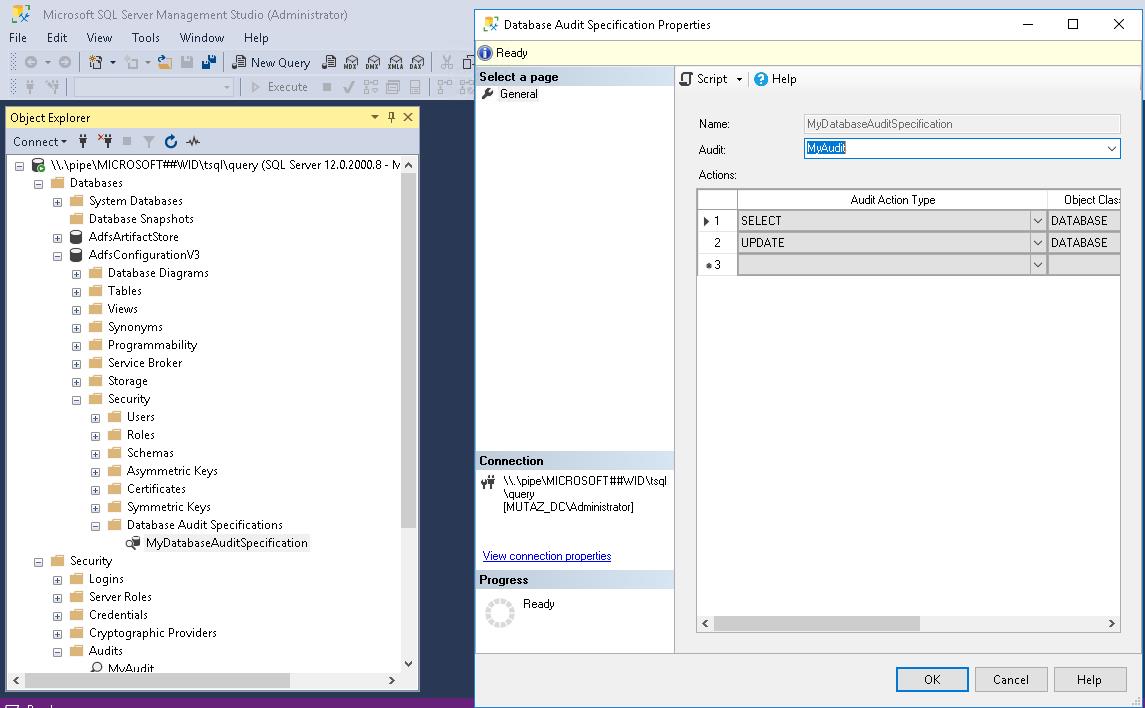Click the OK button

pos(932,680)
